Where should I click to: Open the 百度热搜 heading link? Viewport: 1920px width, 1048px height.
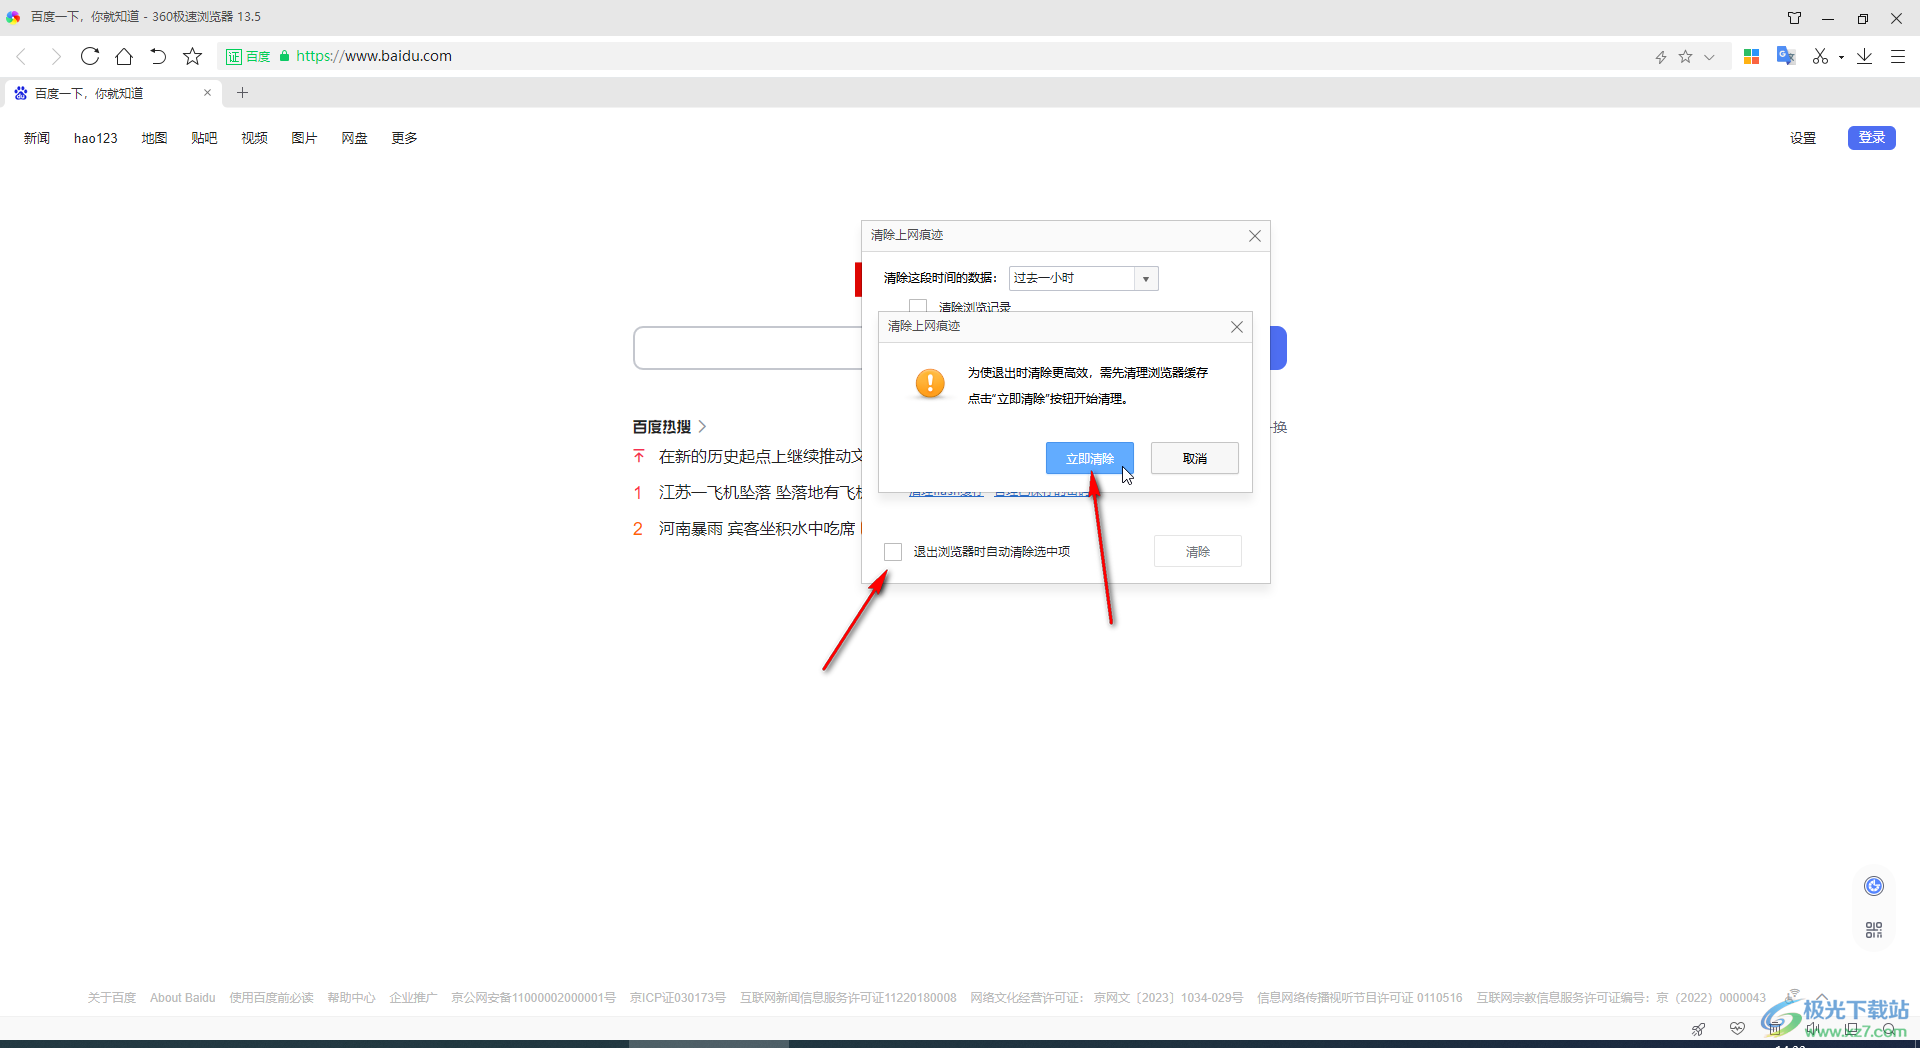pos(670,427)
